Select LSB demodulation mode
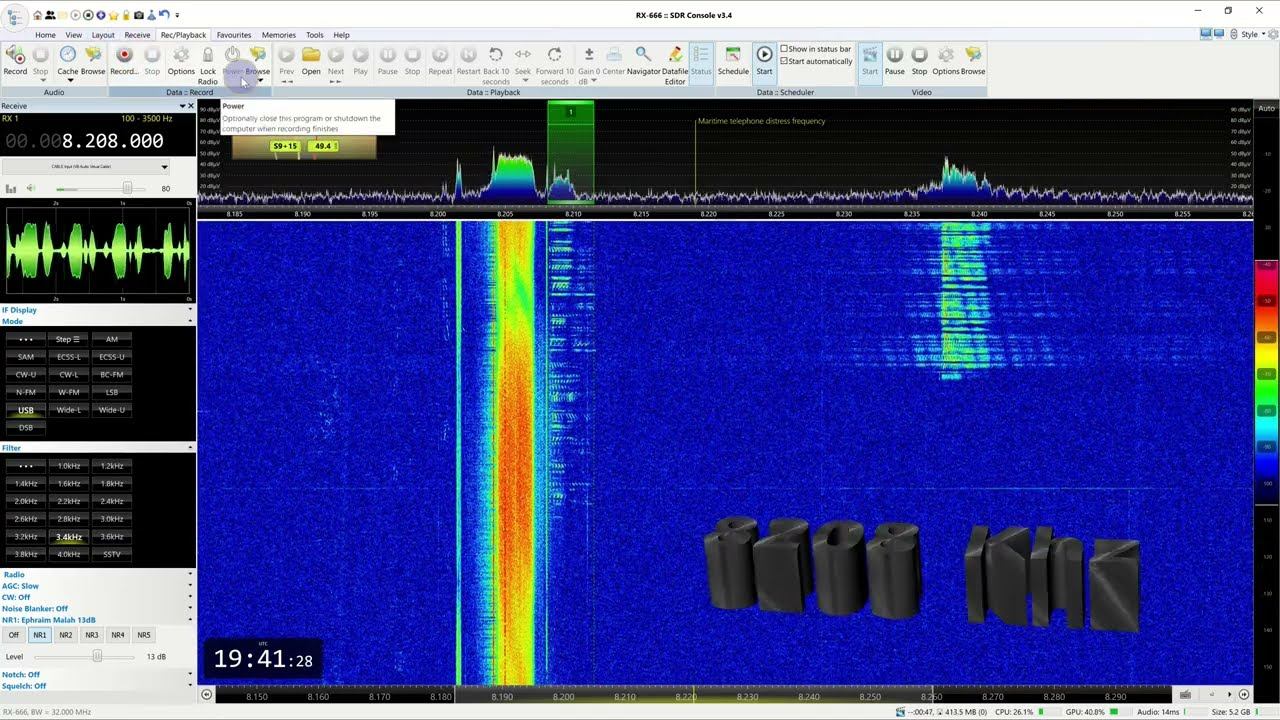Screen dimensions: 1280x720 pyautogui.click(x=112, y=392)
